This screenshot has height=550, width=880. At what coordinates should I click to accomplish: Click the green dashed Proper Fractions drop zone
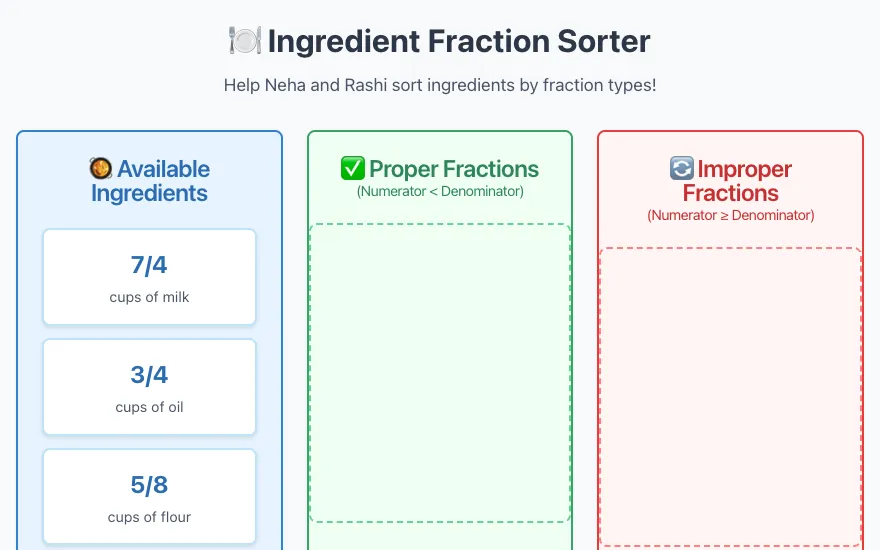coord(440,373)
